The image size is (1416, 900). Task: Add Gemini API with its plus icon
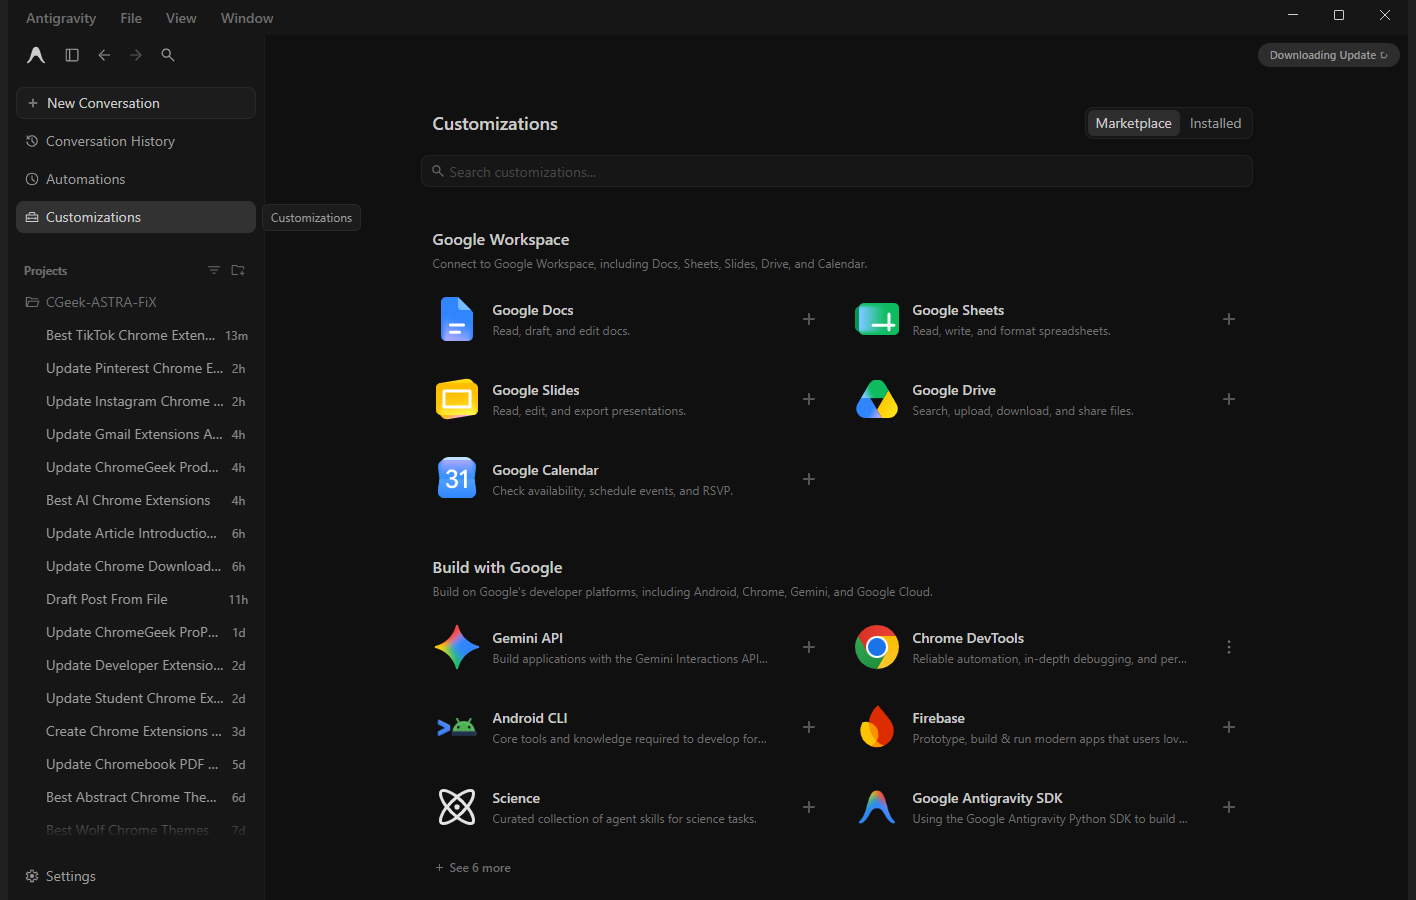(809, 647)
